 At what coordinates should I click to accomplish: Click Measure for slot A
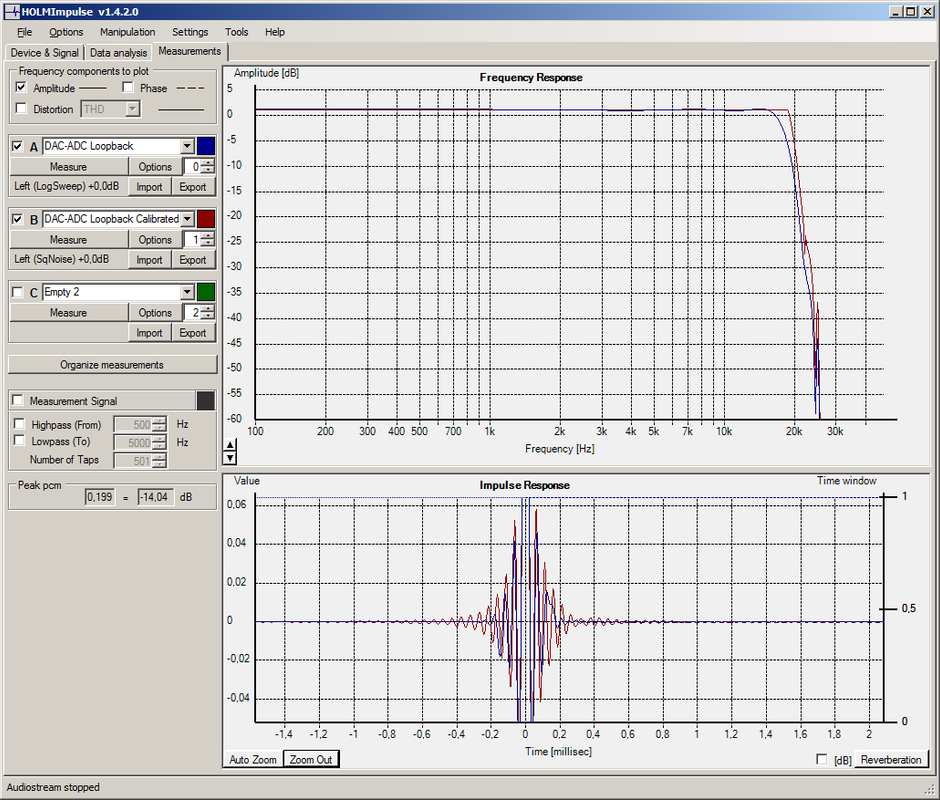(x=68, y=167)
